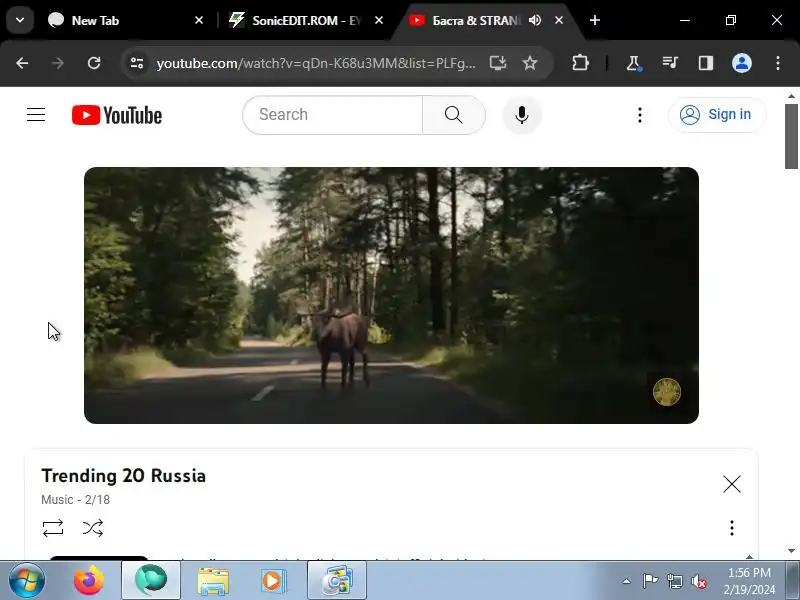The image size is (800, 600).
Task: Open Action Center flag icon
Action: [x=650, y=581]
